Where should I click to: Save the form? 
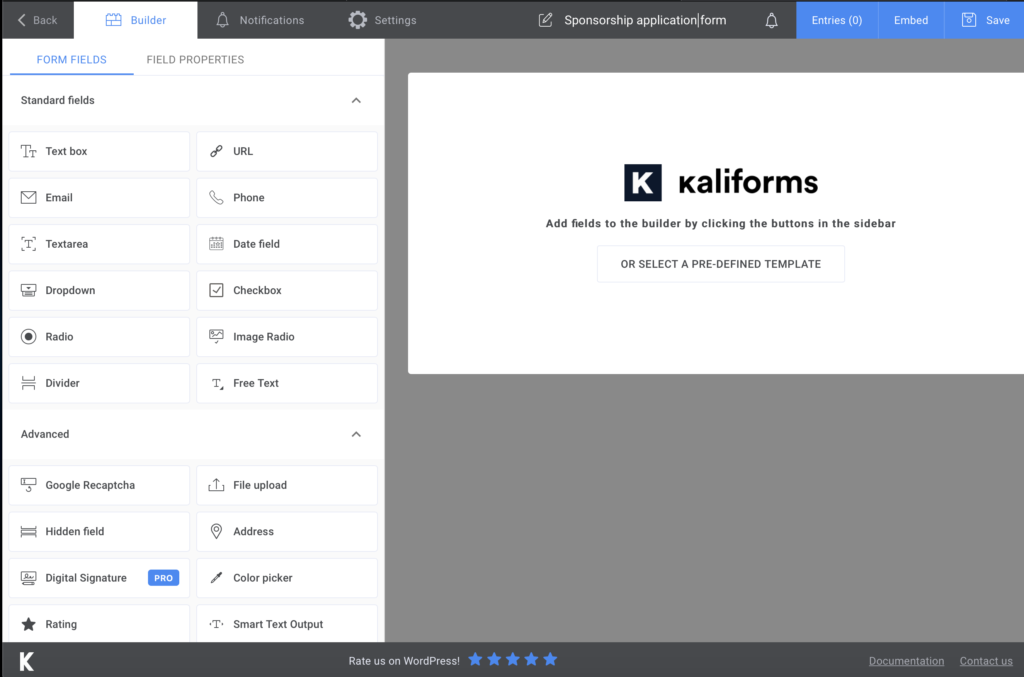[985, 20]
